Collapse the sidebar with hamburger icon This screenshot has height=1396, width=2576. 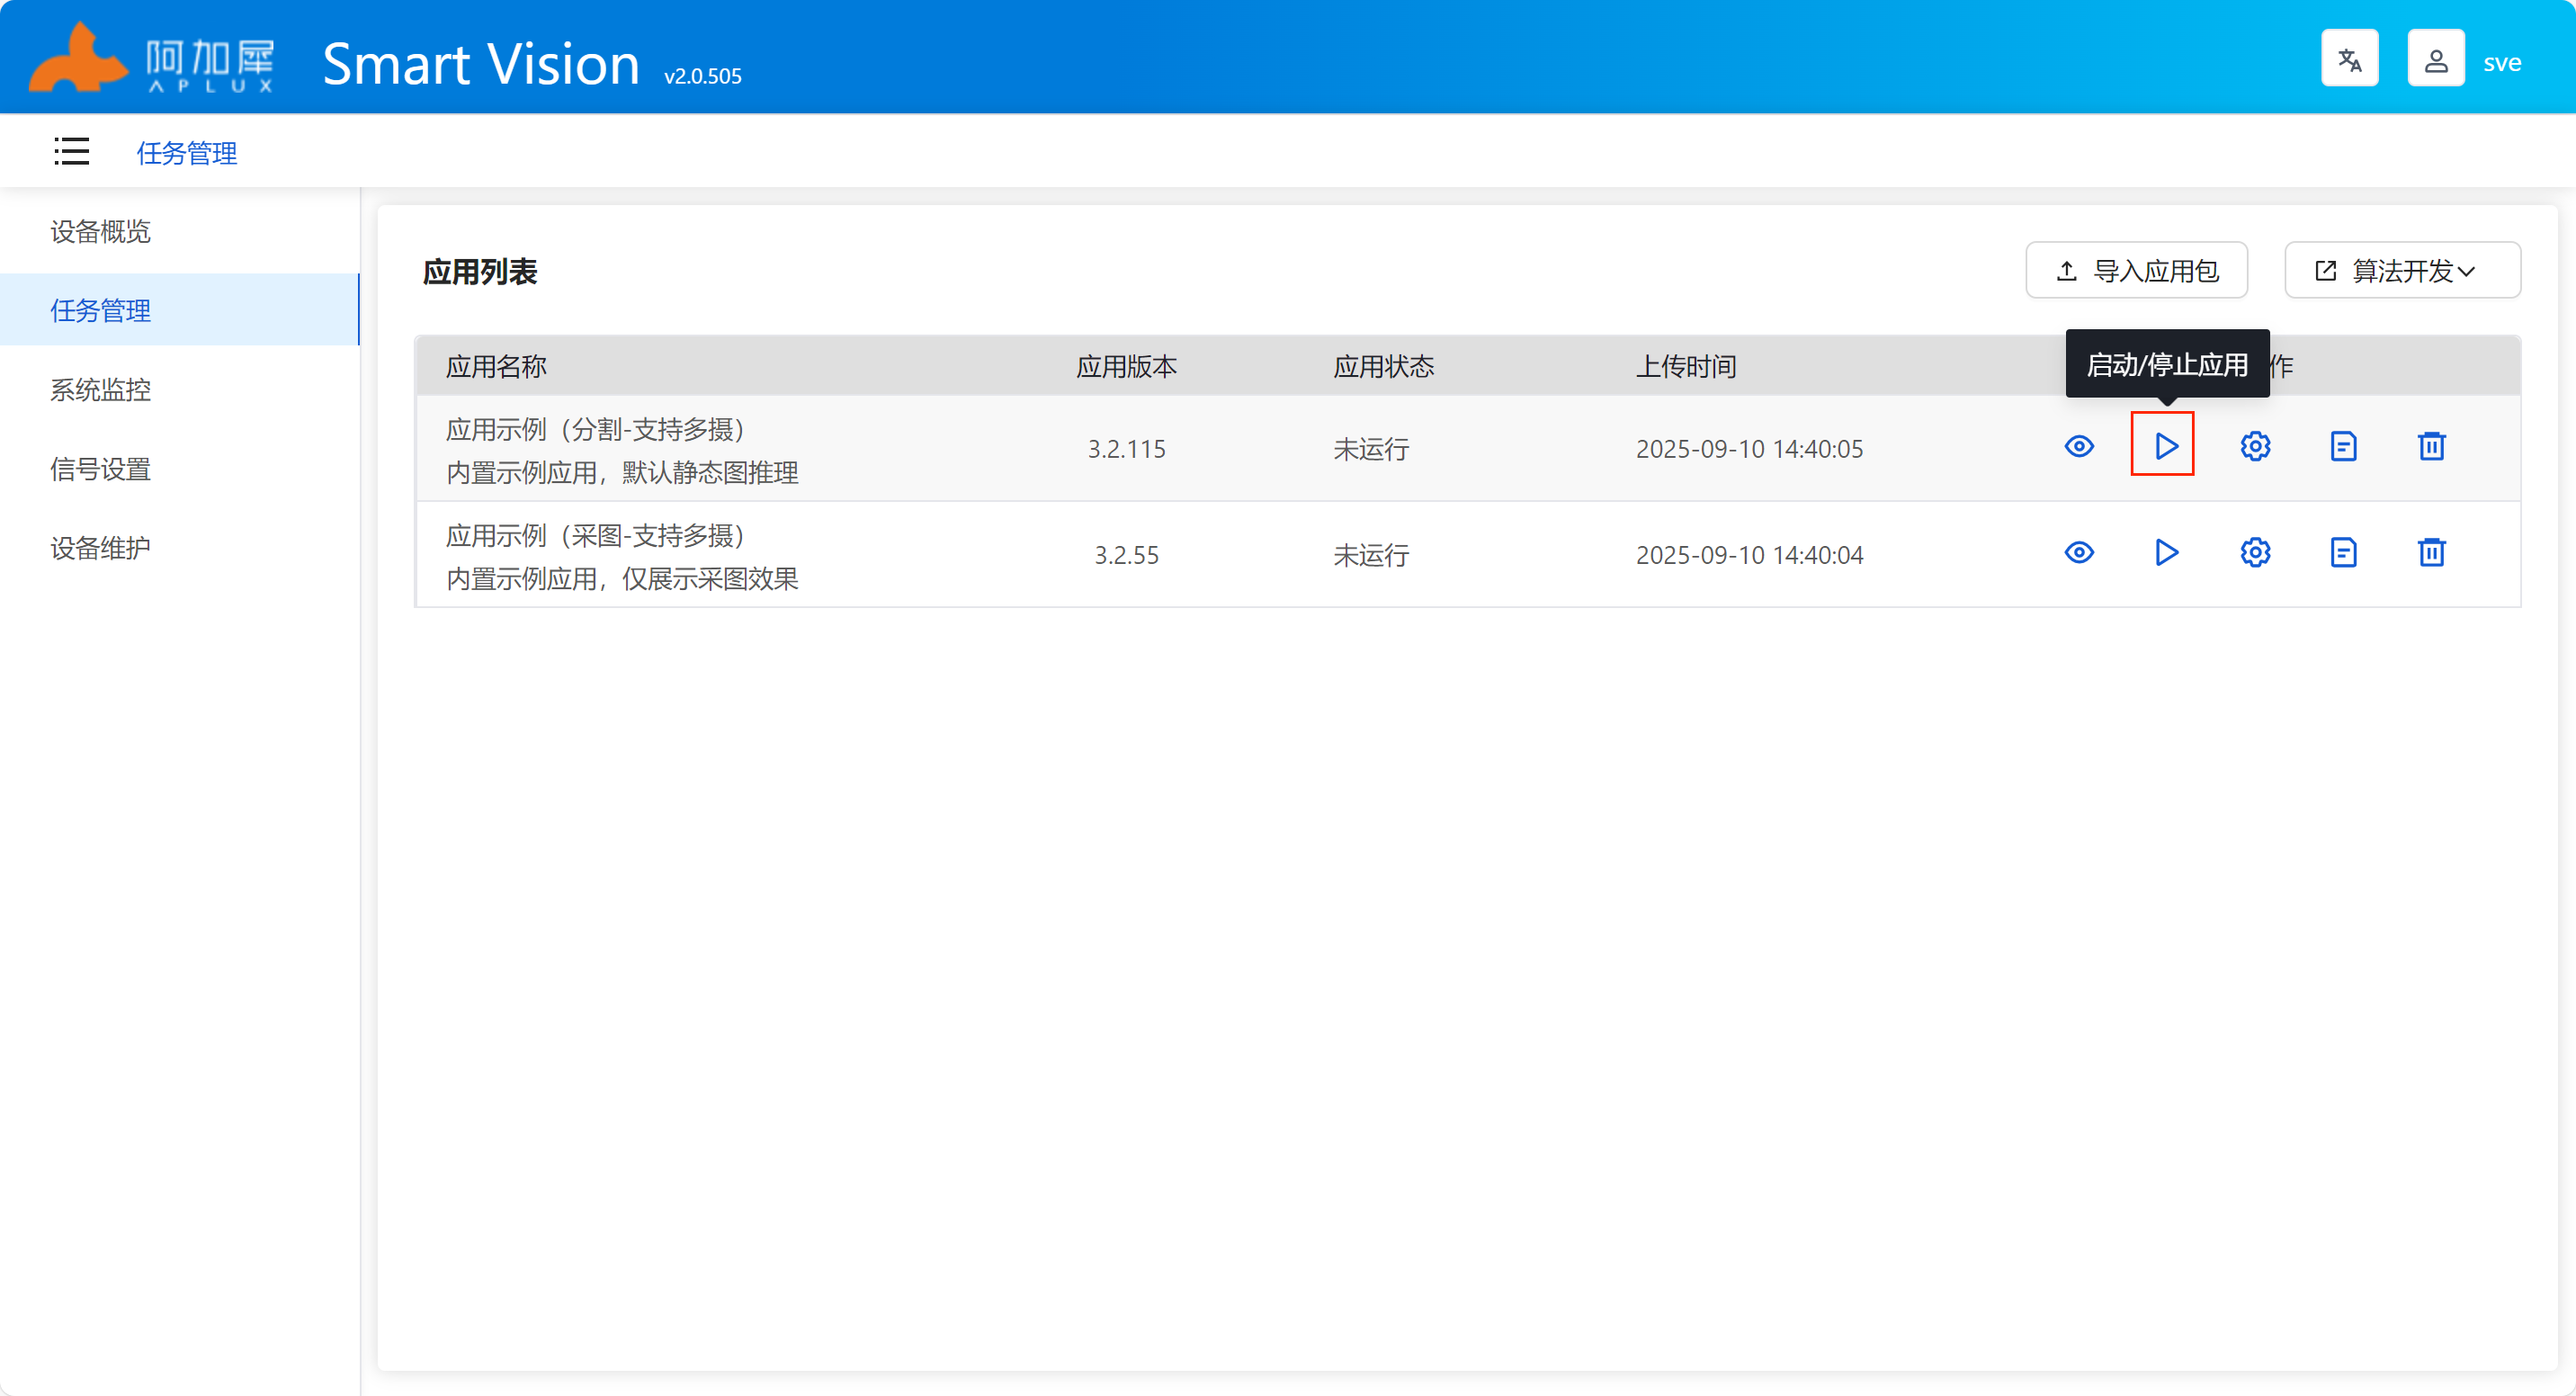pyautogui.click(x=71, y=151)
